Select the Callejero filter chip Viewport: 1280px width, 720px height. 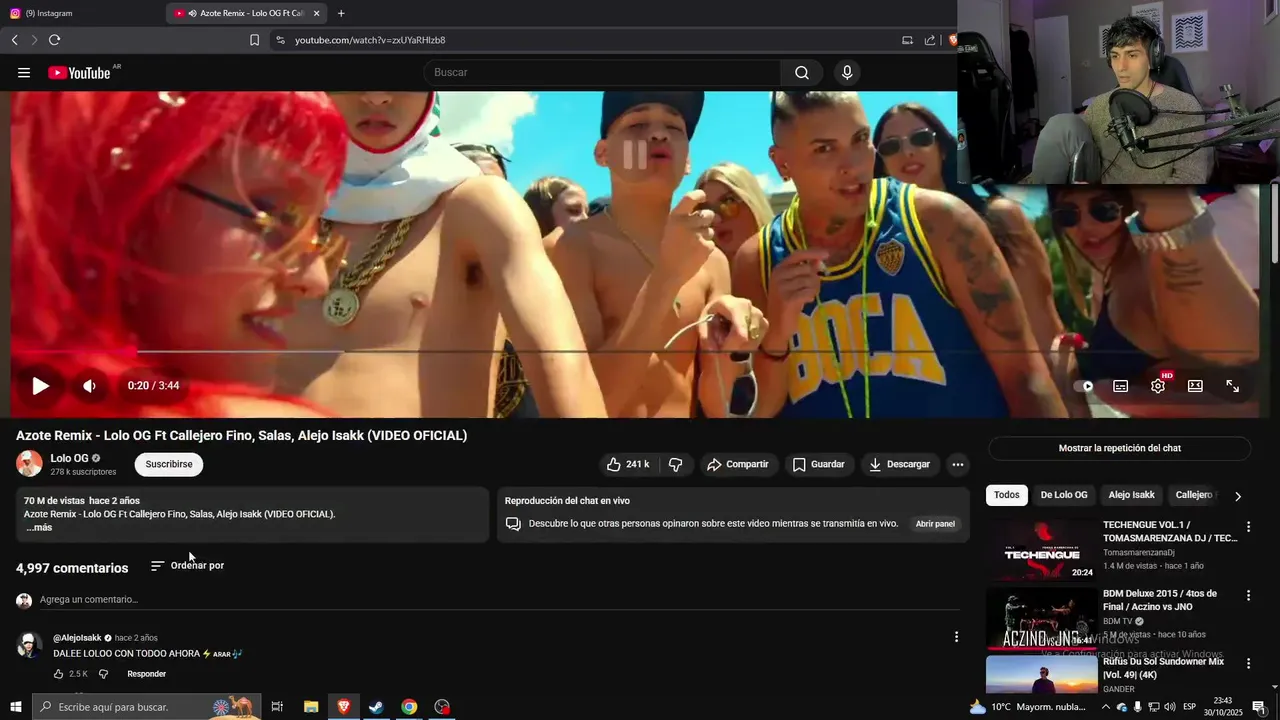1194,495
